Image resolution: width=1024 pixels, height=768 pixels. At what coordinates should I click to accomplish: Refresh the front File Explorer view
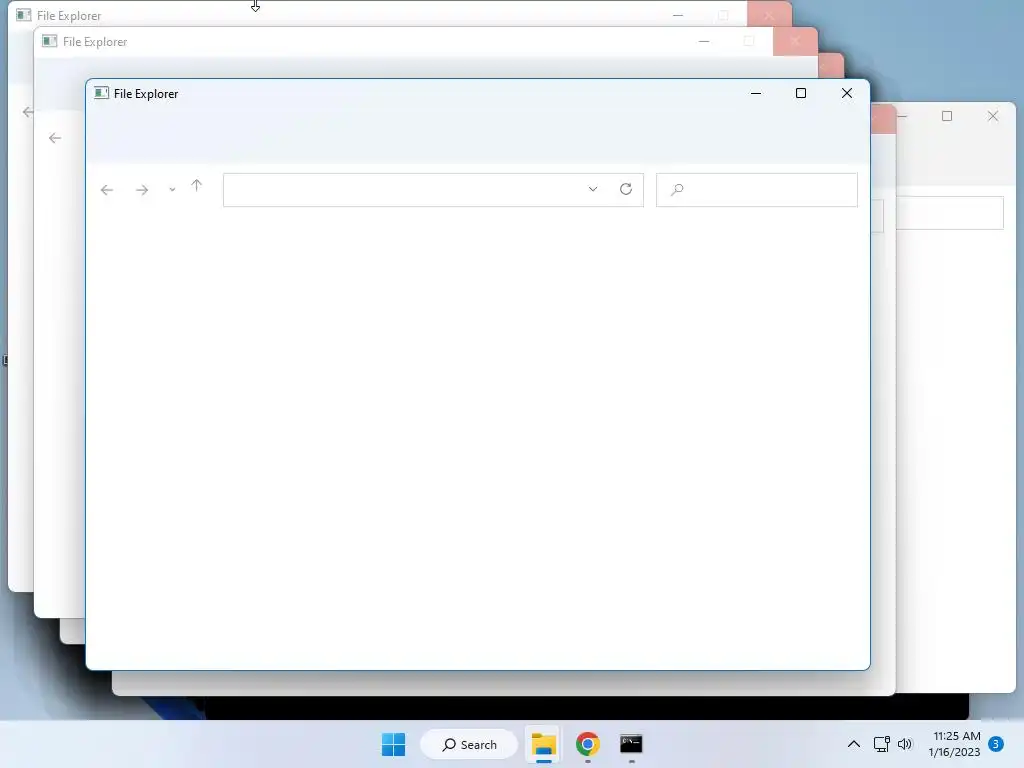tap(626, 189)
